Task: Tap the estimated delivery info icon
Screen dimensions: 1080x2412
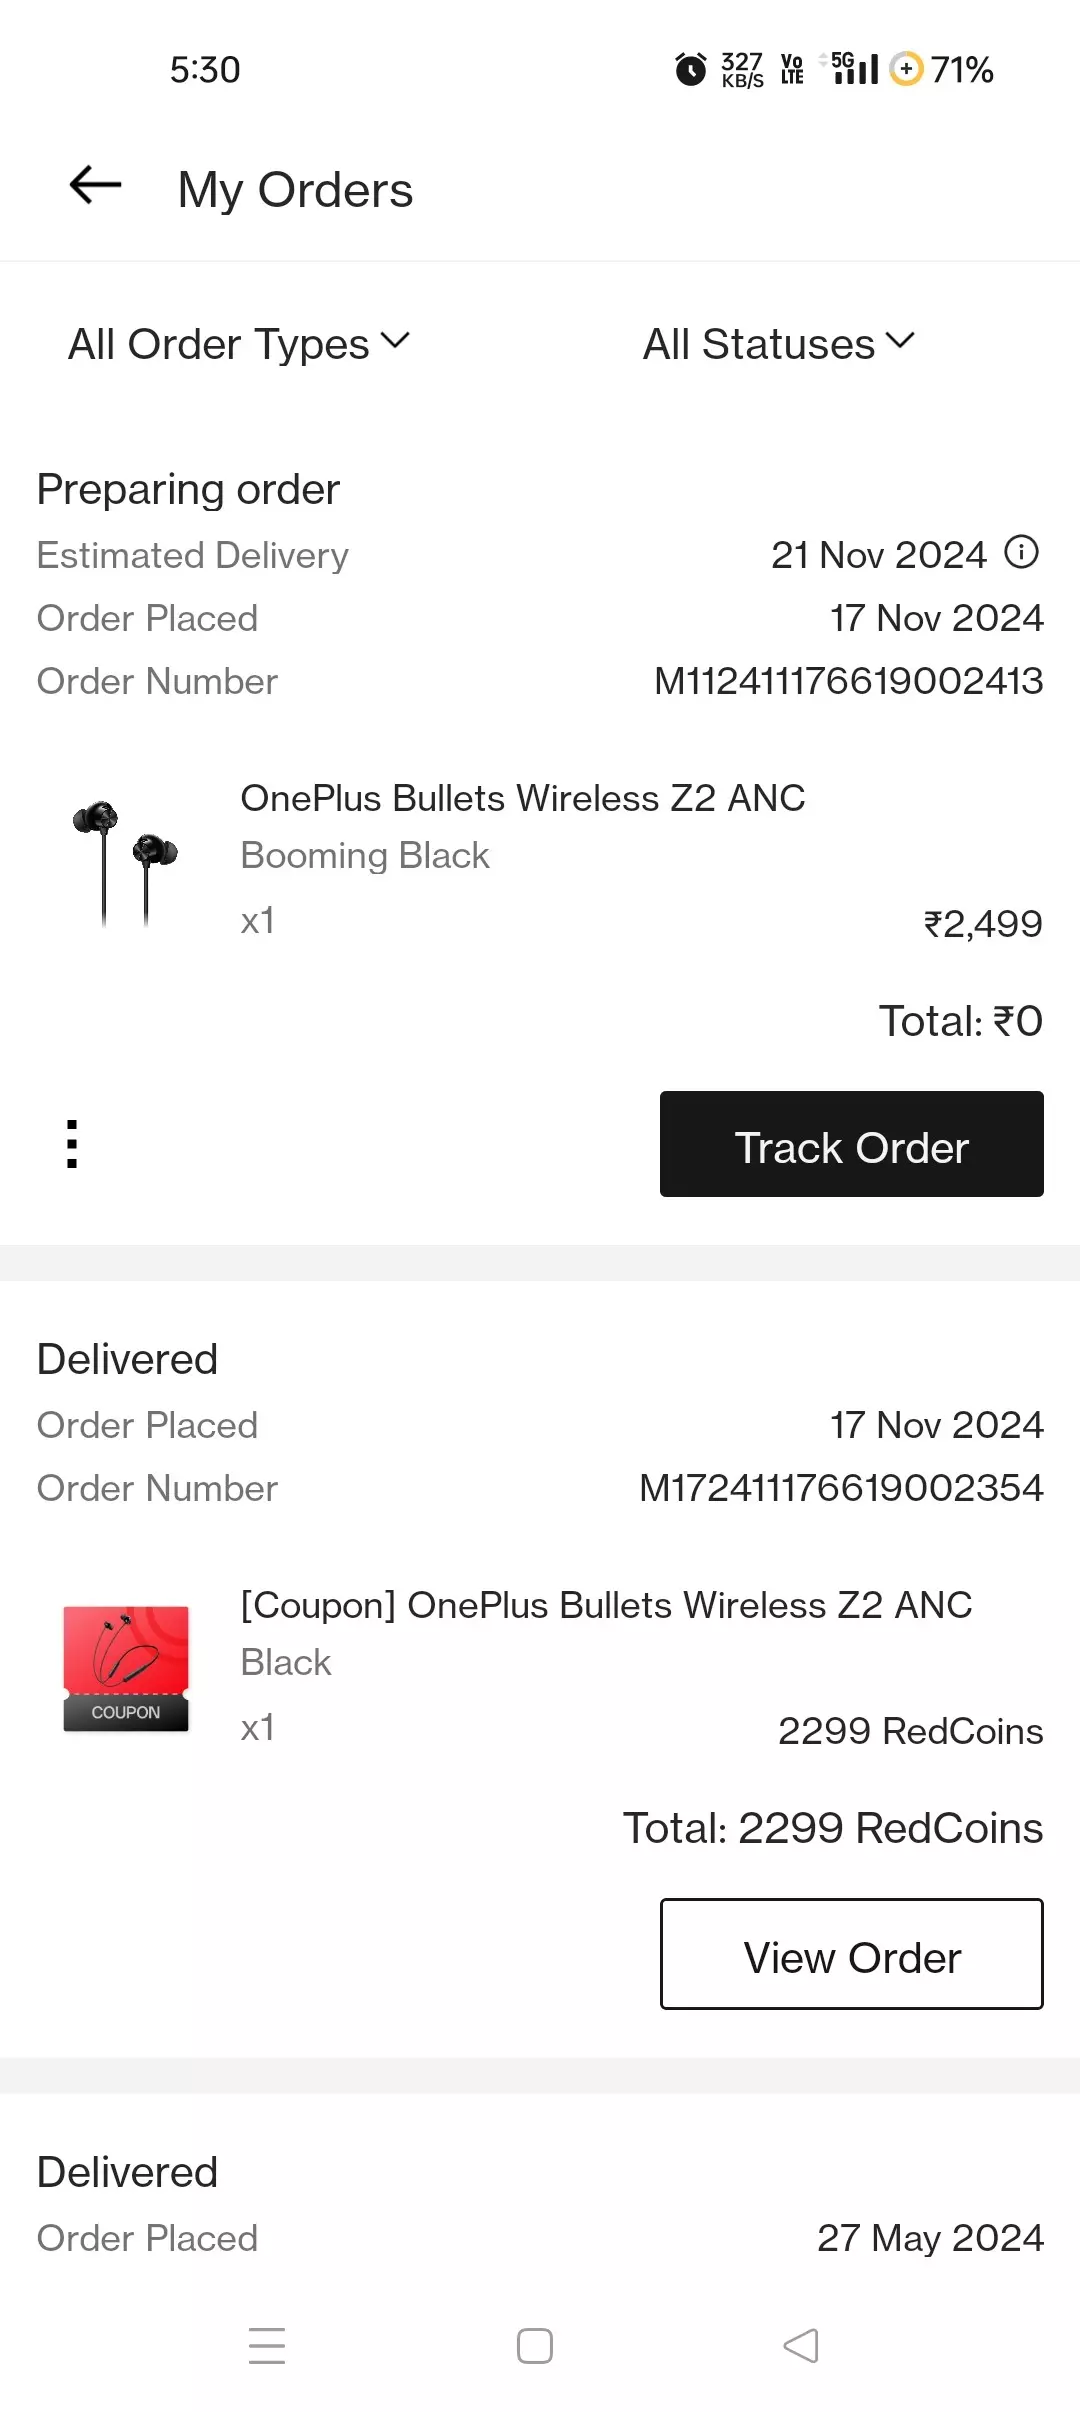Action: pyautogui.click(x=1021, y=552)
